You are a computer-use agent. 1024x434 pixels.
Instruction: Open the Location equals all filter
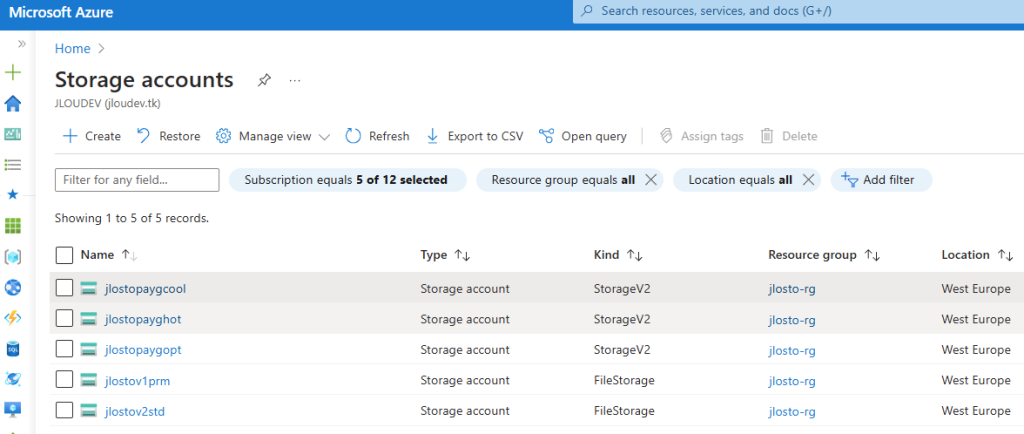740,180
